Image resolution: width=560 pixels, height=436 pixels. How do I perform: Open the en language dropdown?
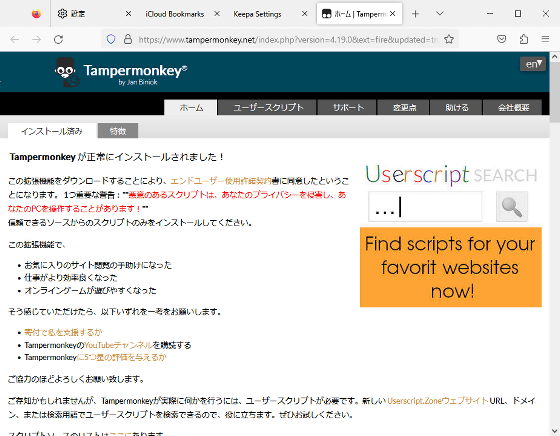point(533,64)
